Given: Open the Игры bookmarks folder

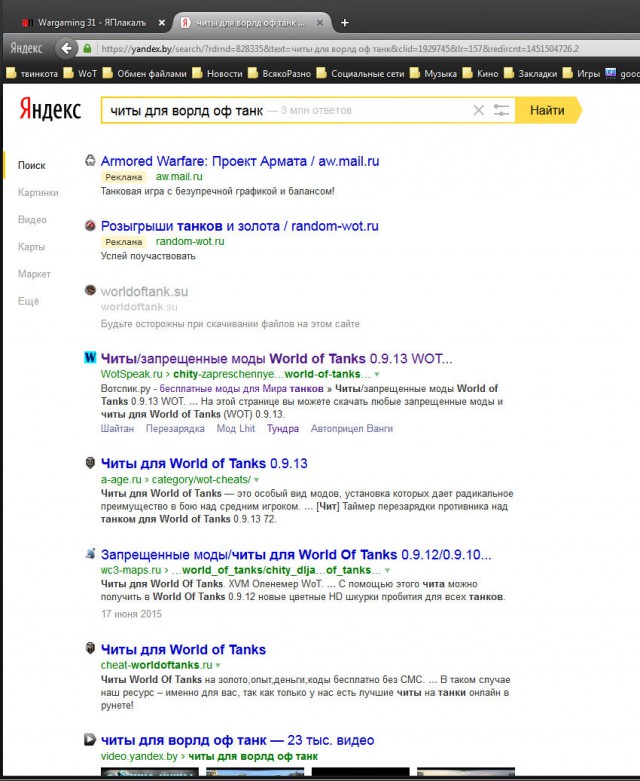Looking at the screenshot, I should [581, 74].
